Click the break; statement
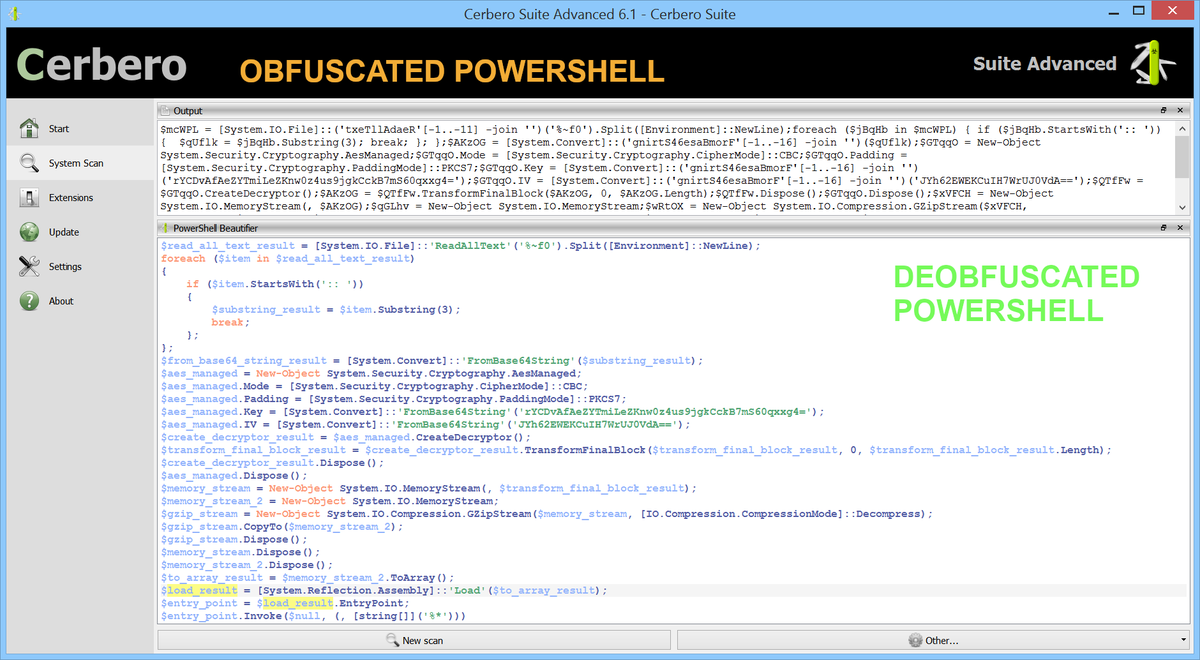The height and width of the screenshot is (660, 1200). [x=229, y=322]
